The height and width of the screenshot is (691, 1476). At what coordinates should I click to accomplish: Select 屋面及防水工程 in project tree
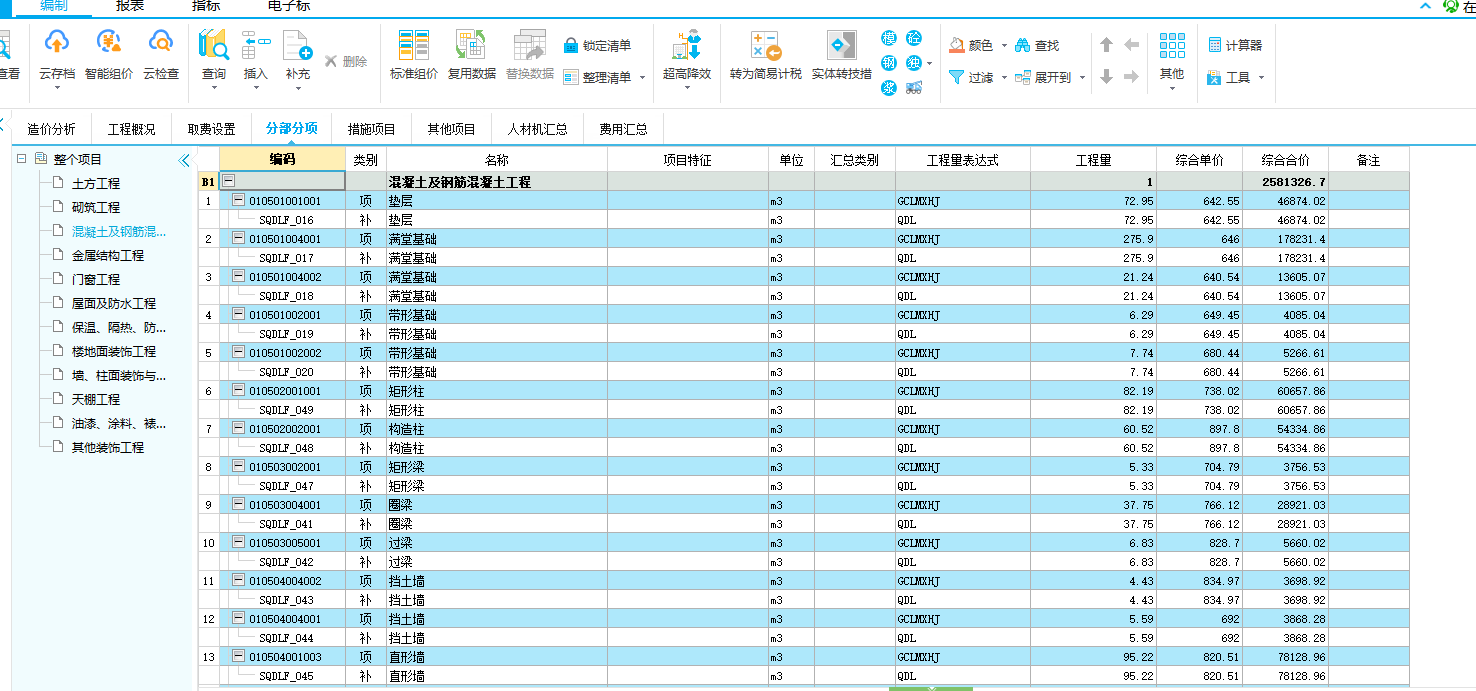pos(114,303)
